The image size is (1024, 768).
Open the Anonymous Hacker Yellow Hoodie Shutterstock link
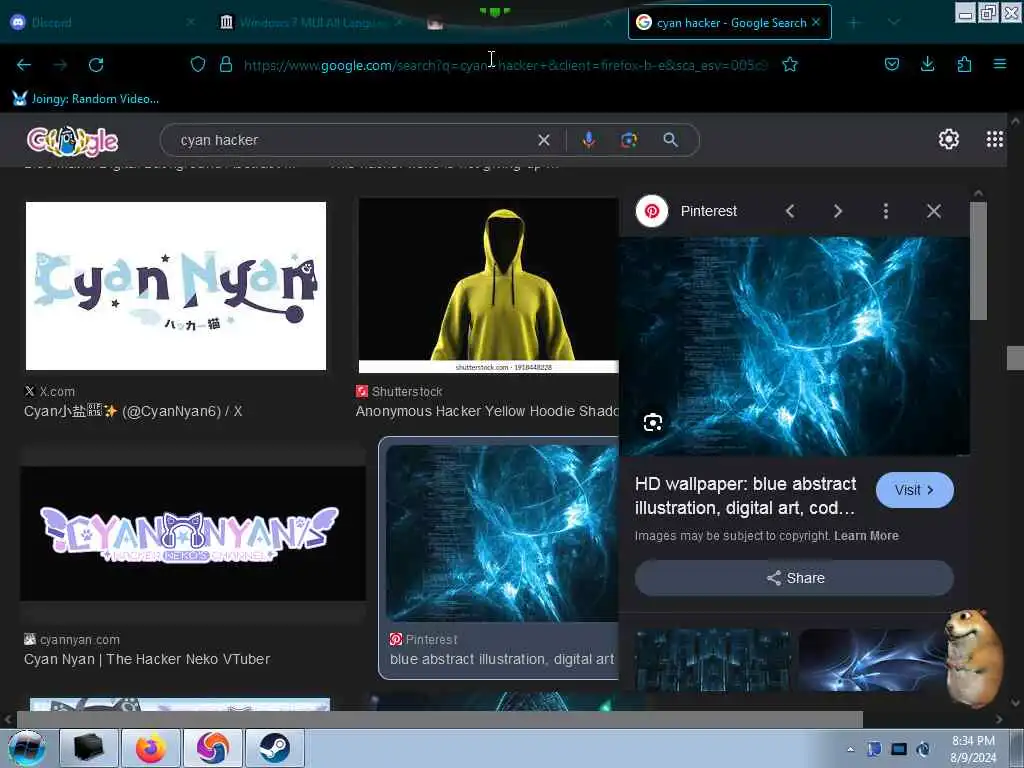(x=487, y=411)
